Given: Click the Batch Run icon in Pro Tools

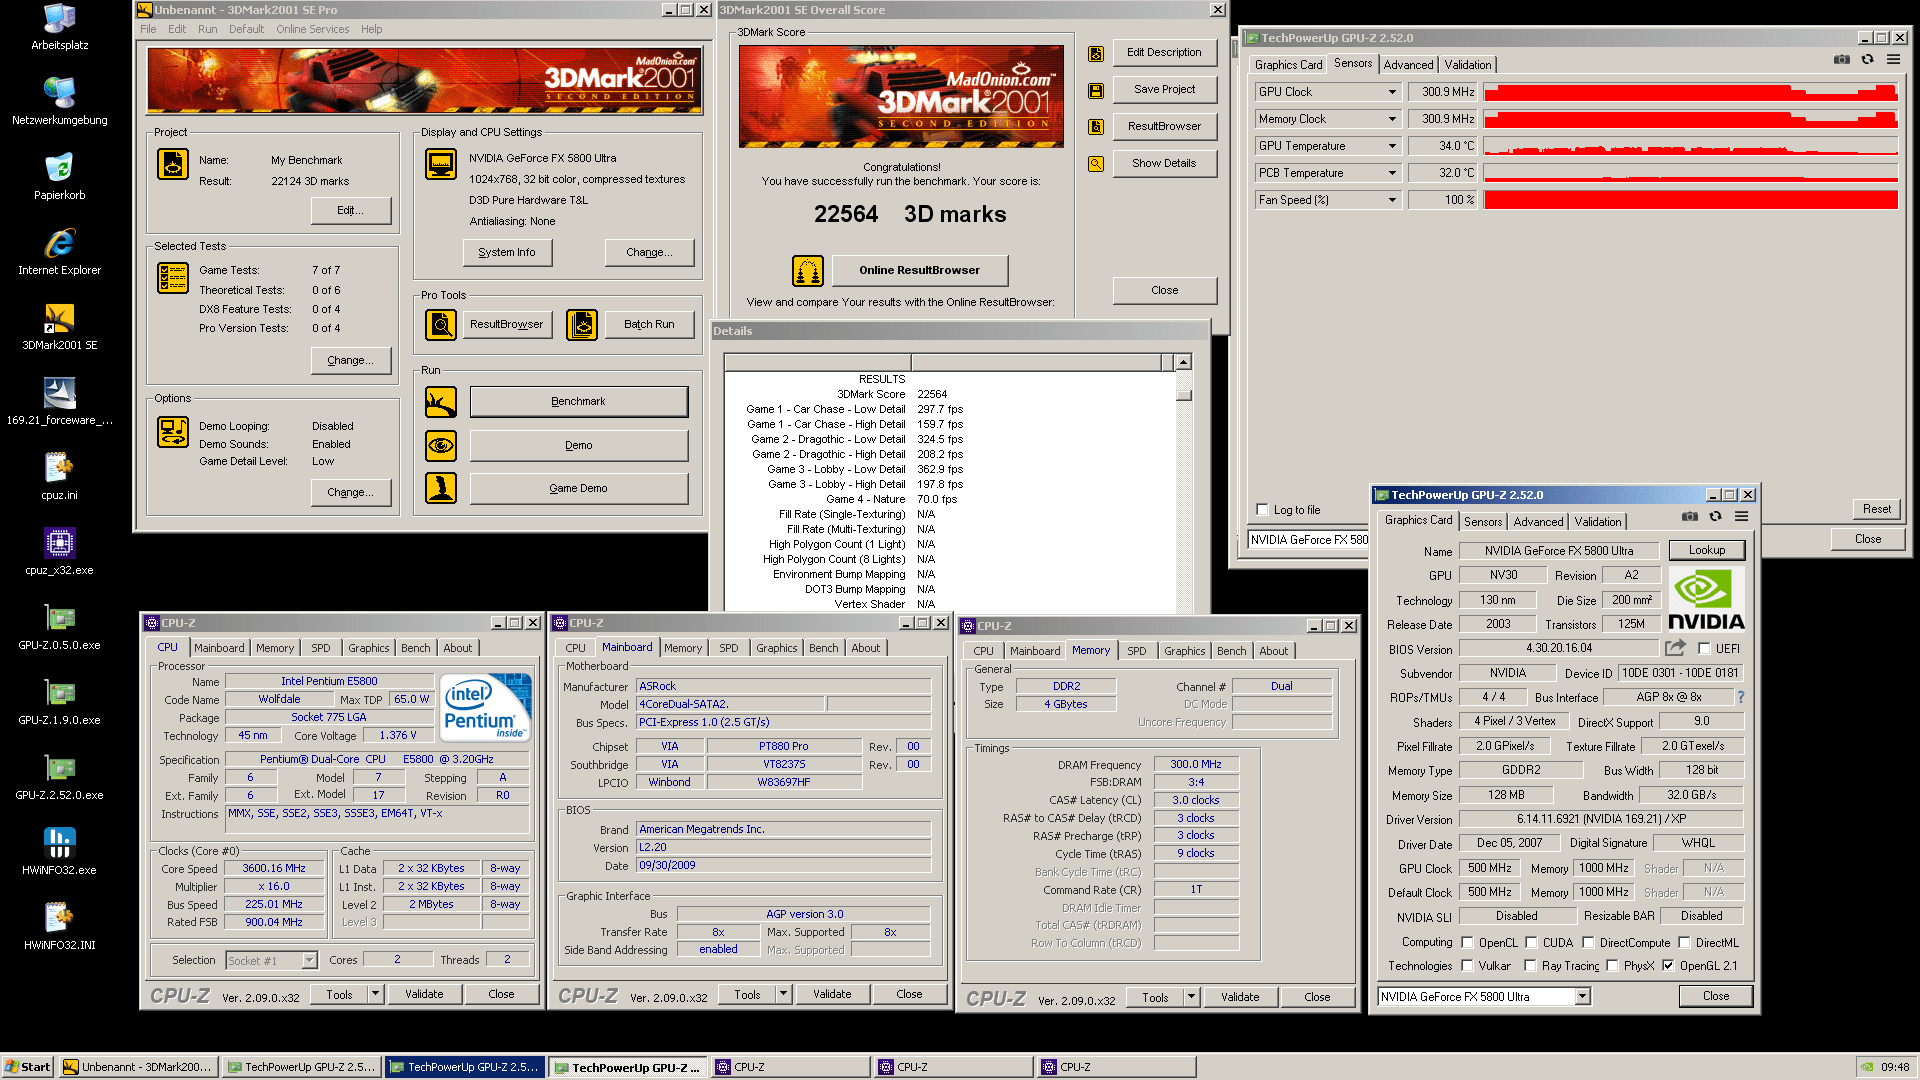Looking at the screenshot, I should pos(582,324).
